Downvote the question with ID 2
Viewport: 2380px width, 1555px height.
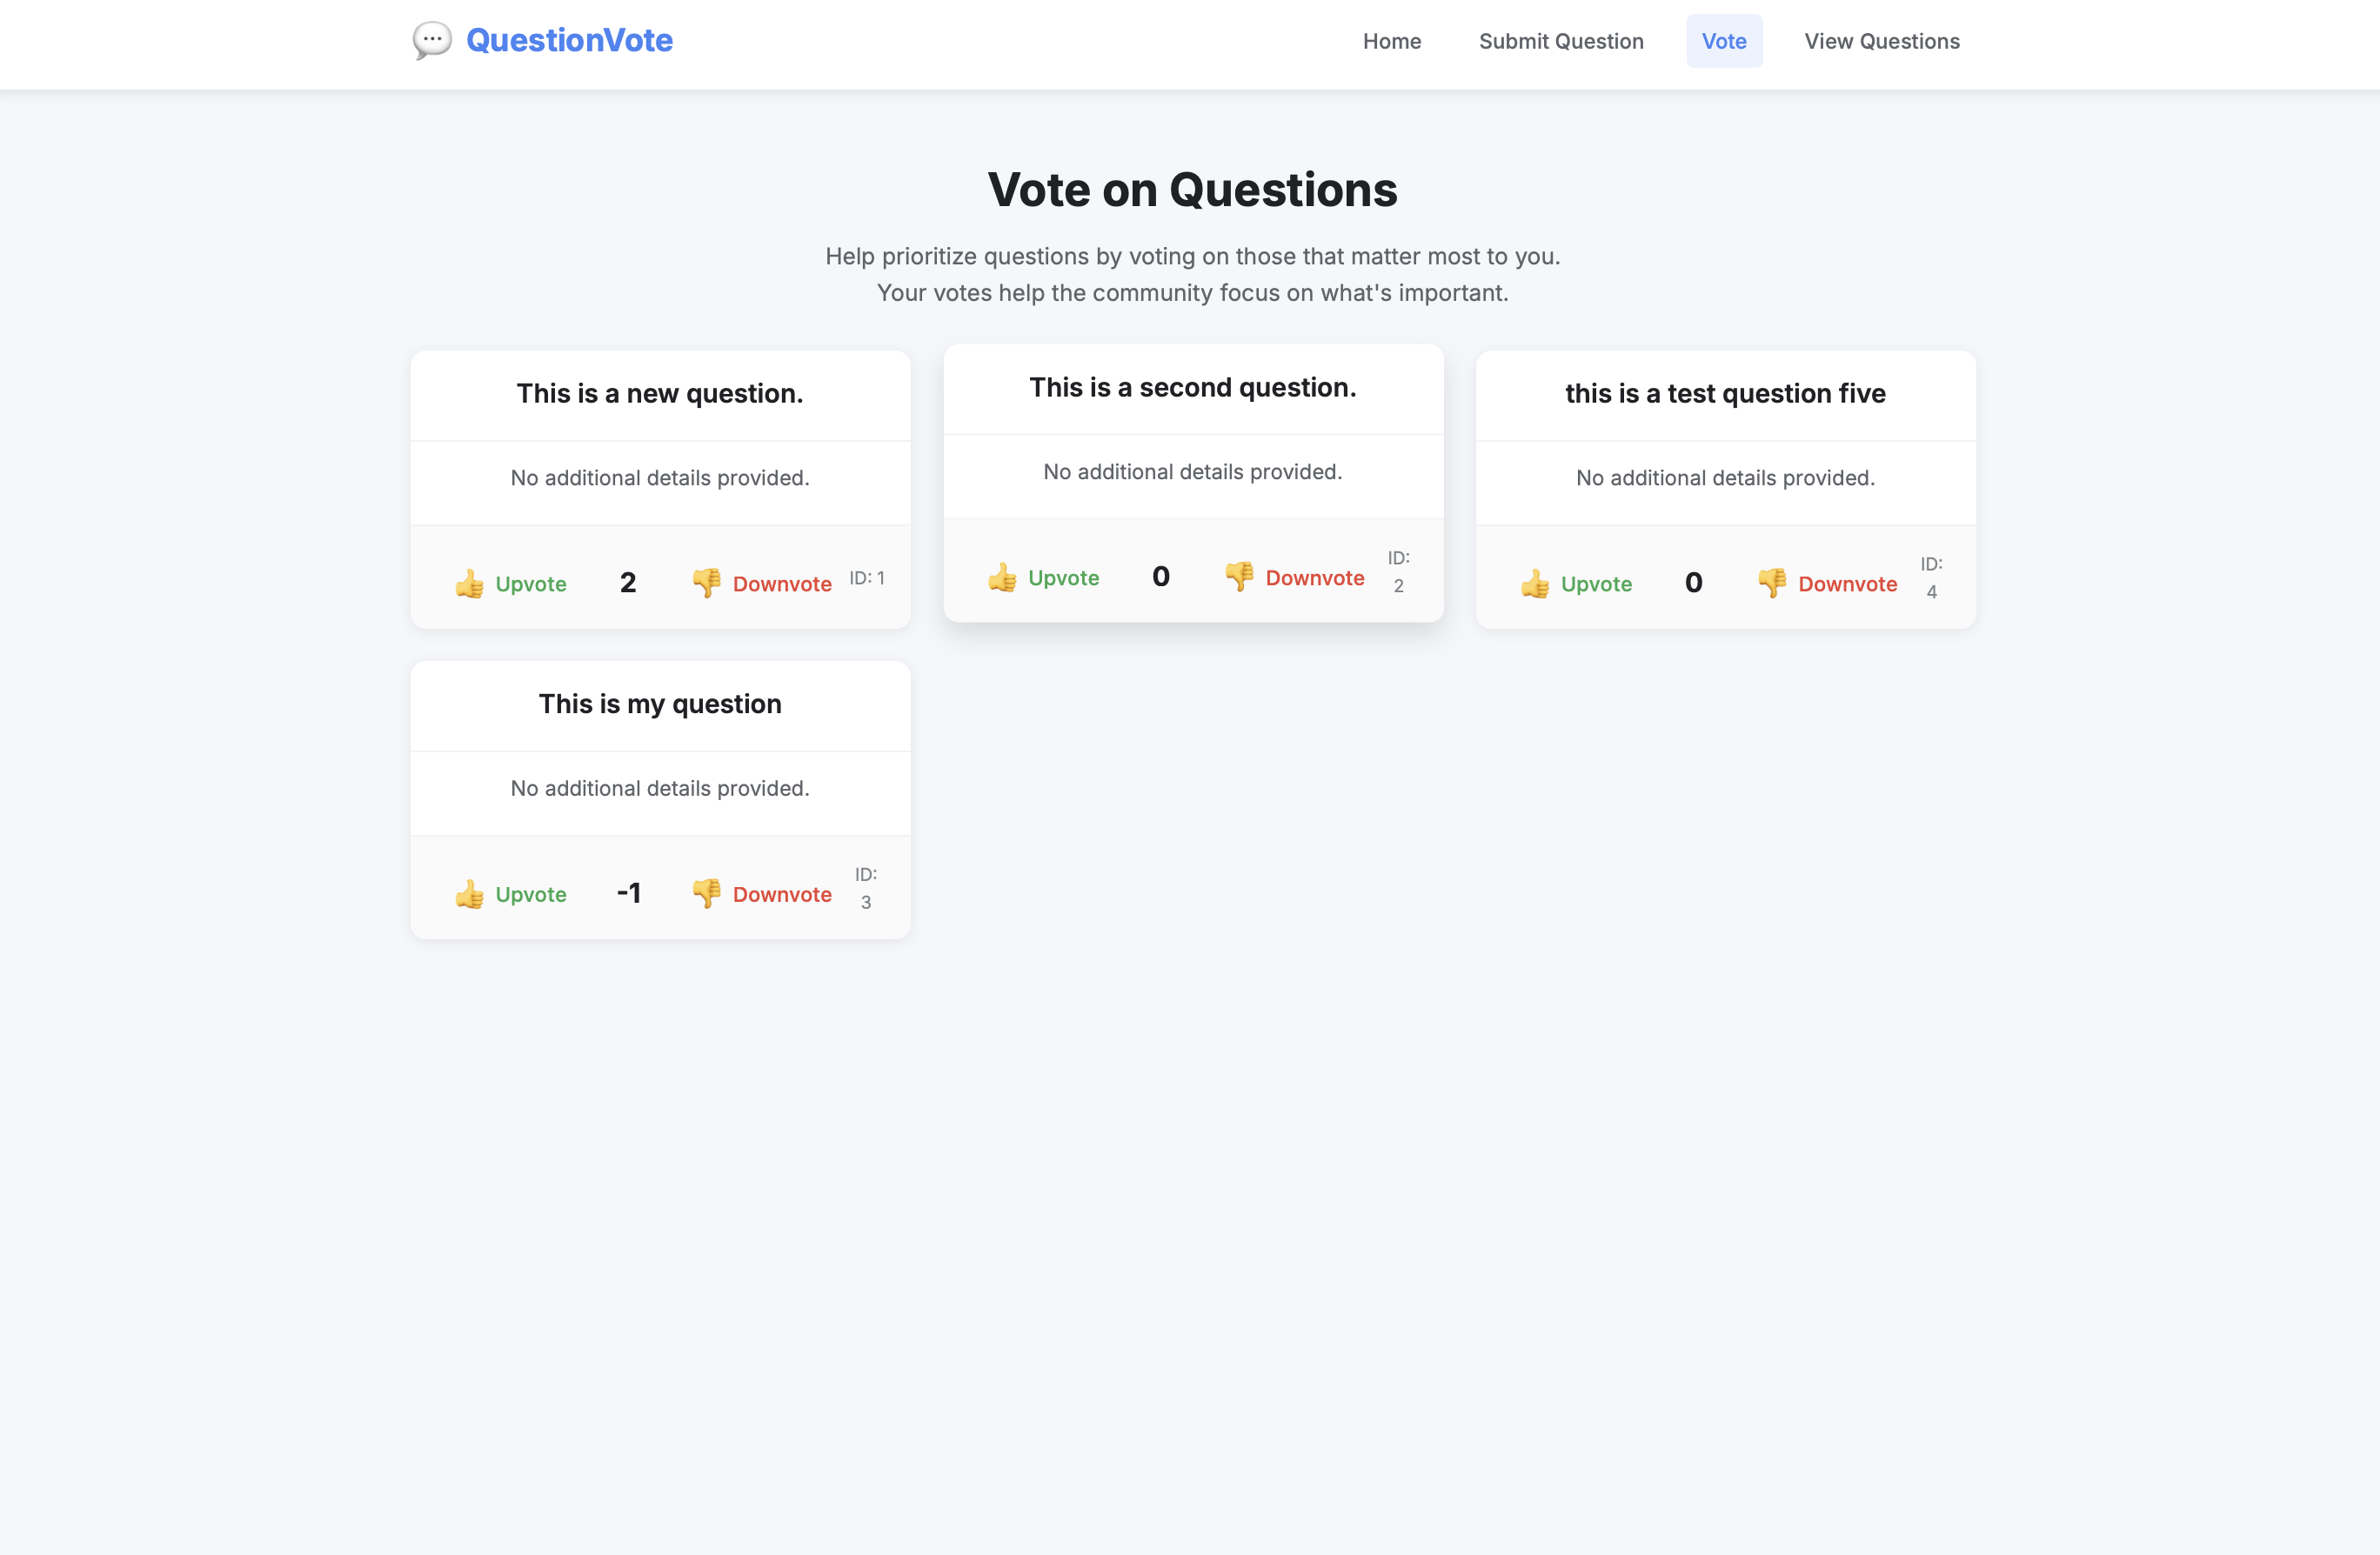tap(1296, 577)
